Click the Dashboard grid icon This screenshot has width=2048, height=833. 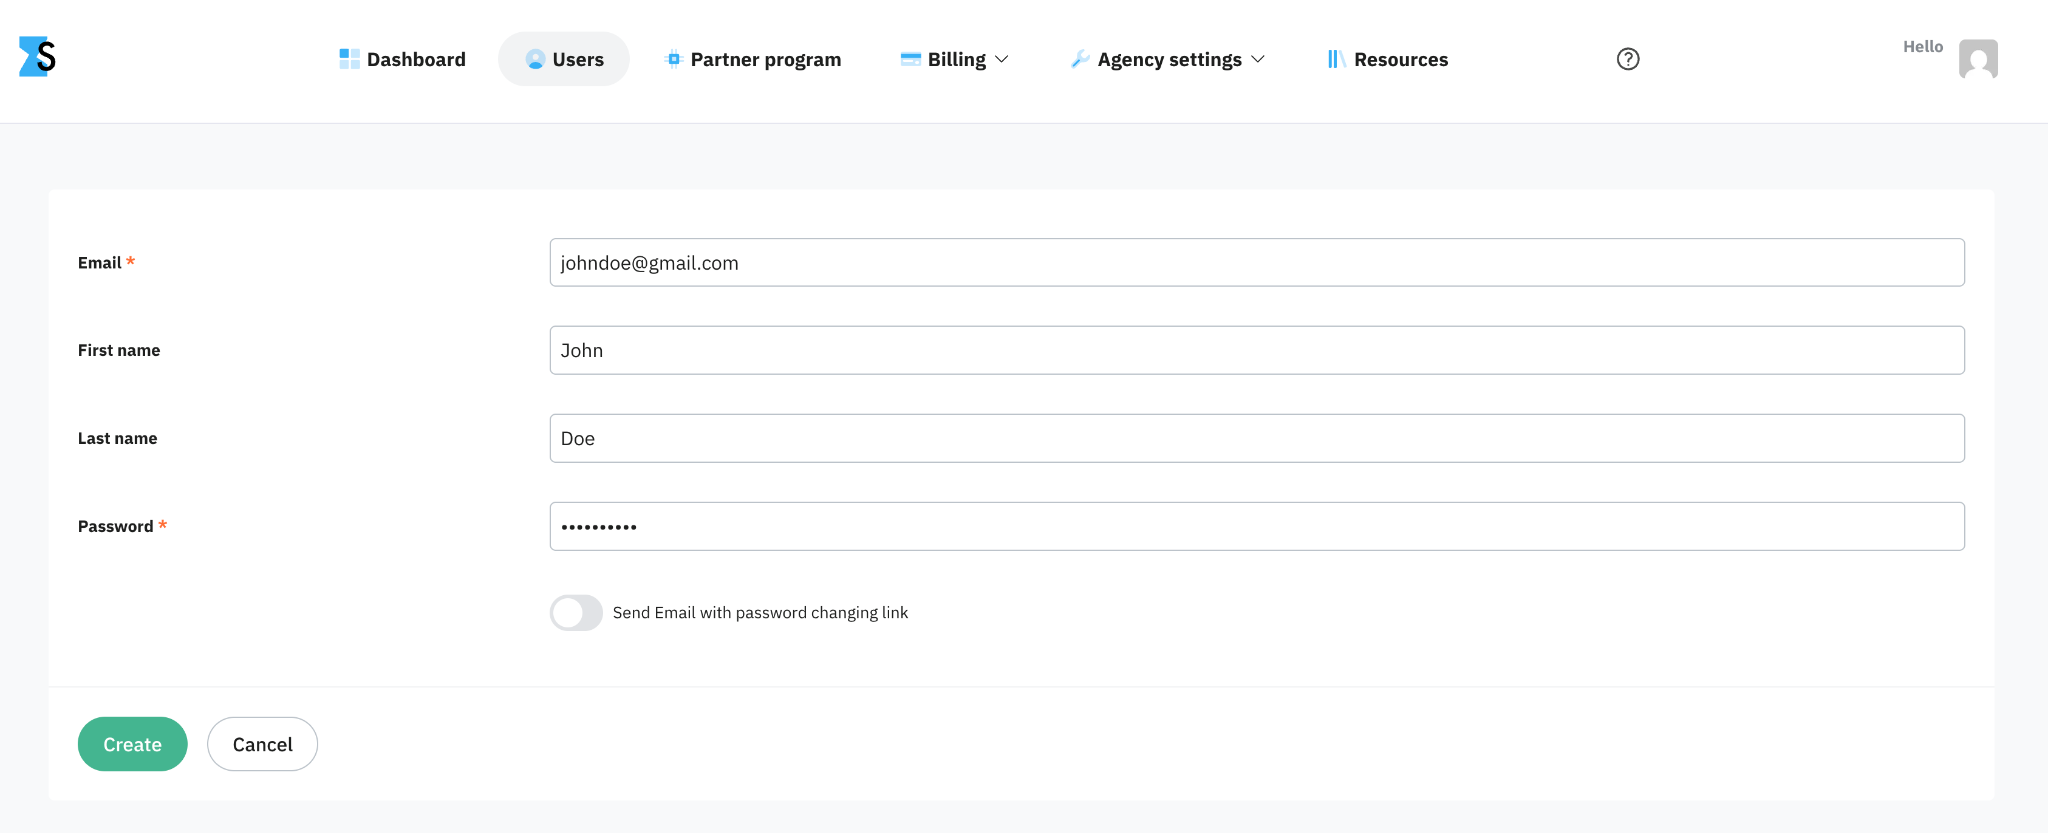click(349, 59)
